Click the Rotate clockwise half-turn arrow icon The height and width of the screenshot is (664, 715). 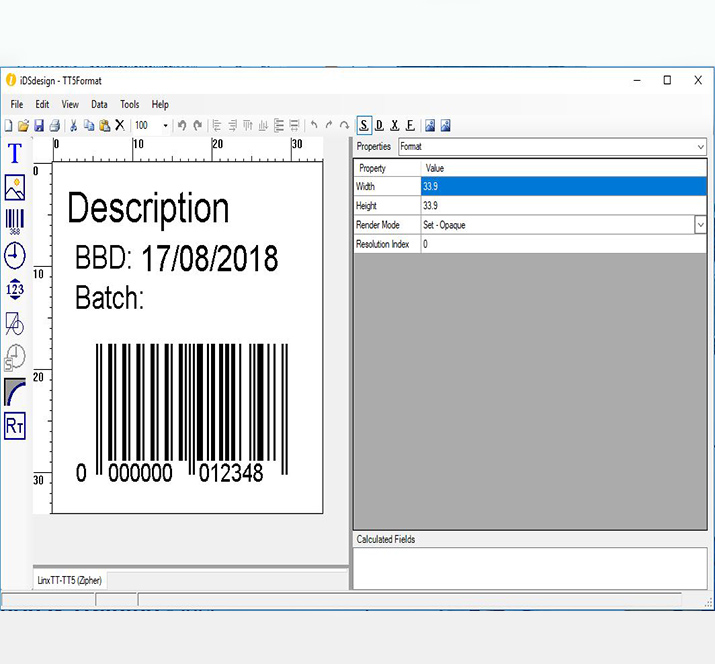pyautogui.click(x=344, y=125)
